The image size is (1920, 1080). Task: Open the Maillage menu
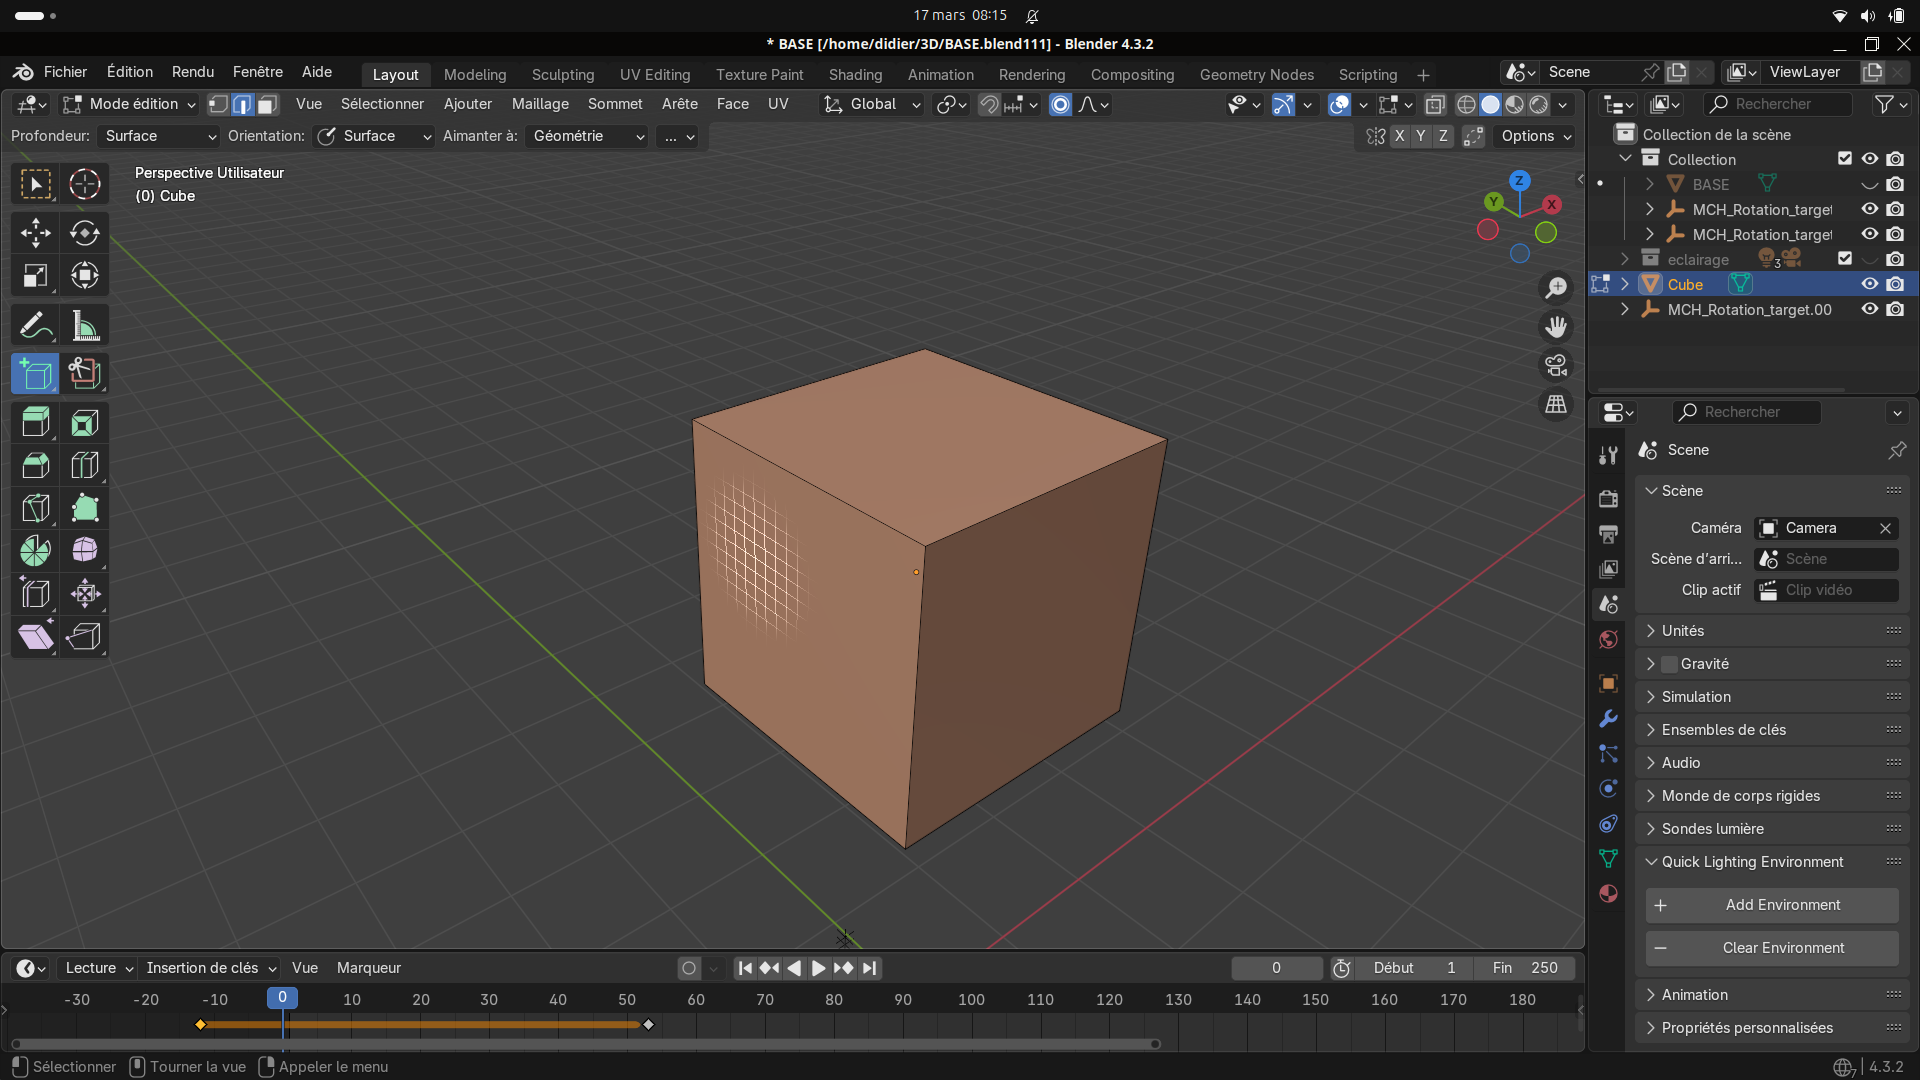(x=540, y=104)
